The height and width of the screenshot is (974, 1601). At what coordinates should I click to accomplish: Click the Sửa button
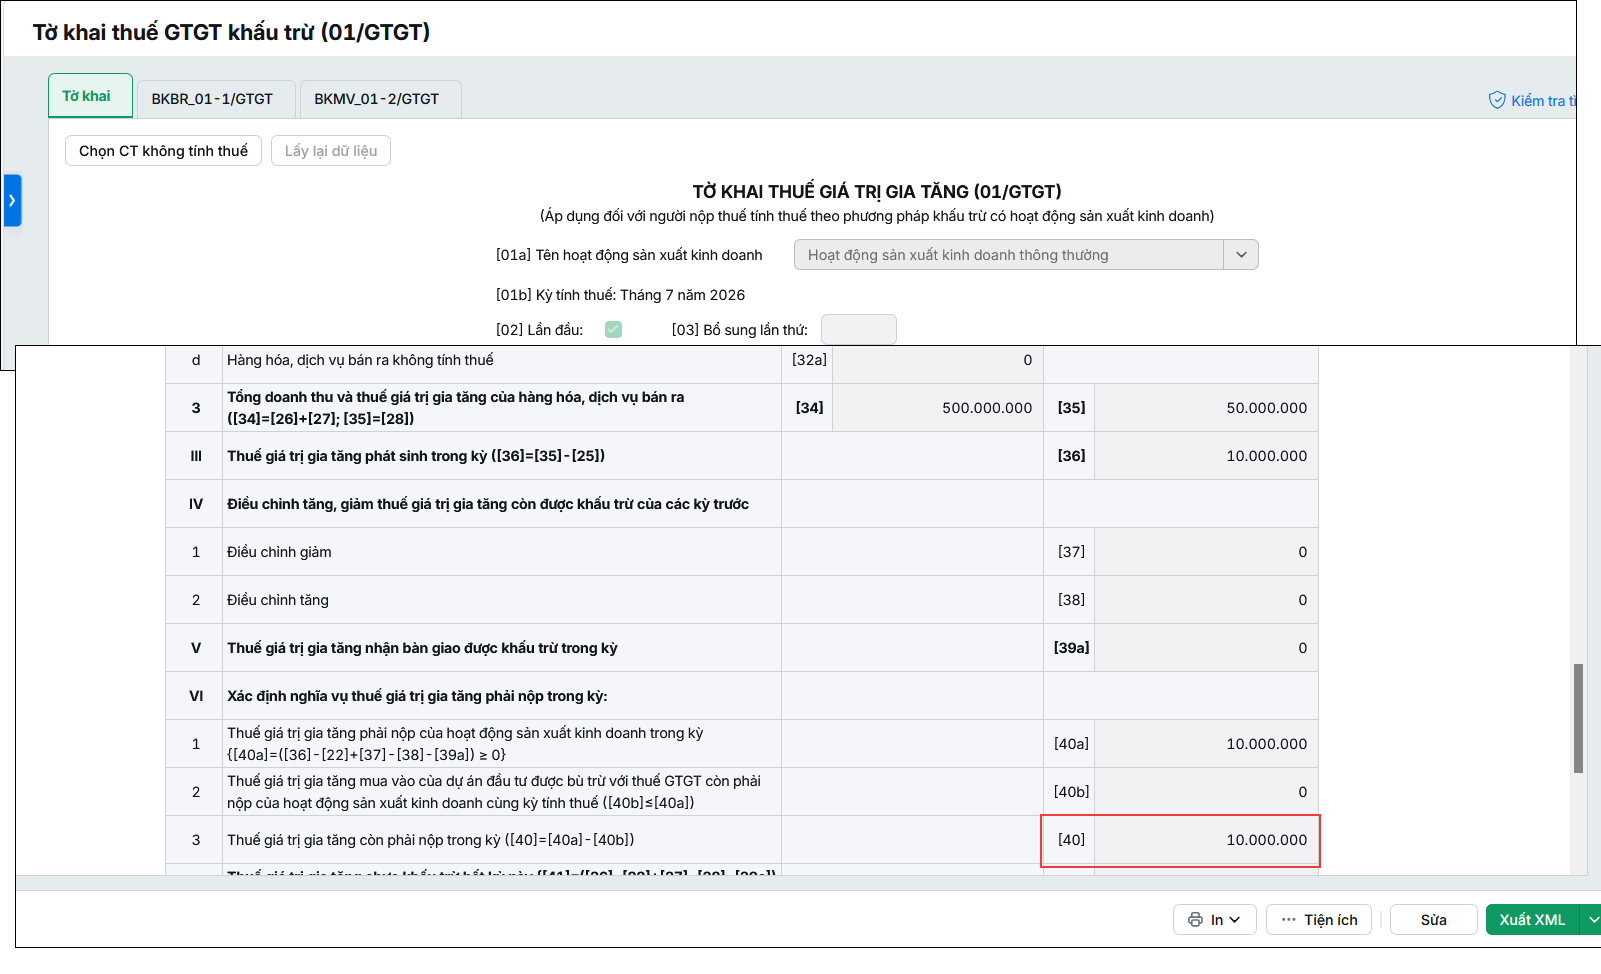pos(1434,920)
